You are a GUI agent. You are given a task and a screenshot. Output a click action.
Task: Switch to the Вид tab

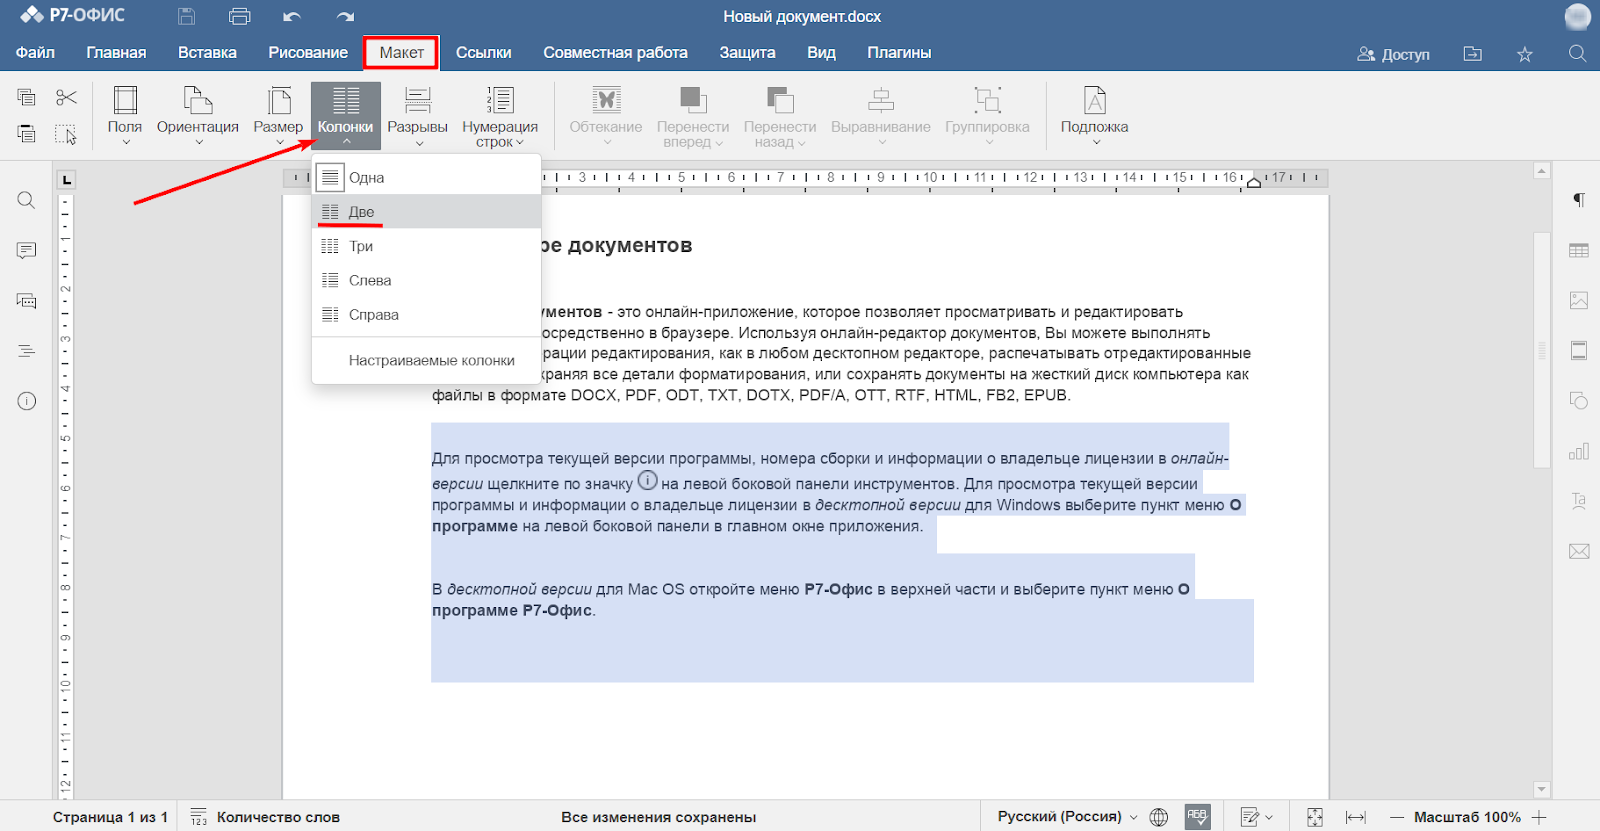click(x=821, y=53)
